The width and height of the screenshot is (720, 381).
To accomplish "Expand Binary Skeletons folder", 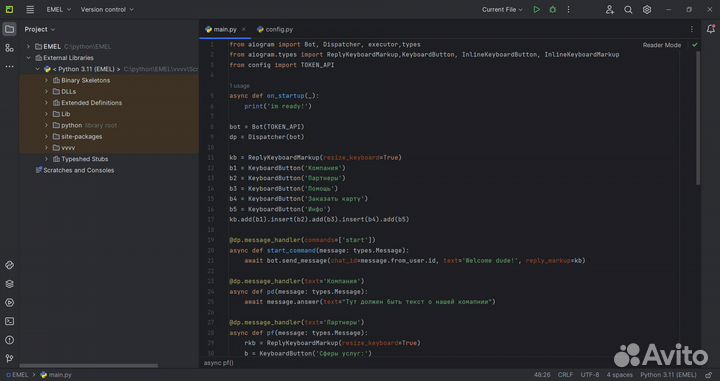I will [46, 80].
